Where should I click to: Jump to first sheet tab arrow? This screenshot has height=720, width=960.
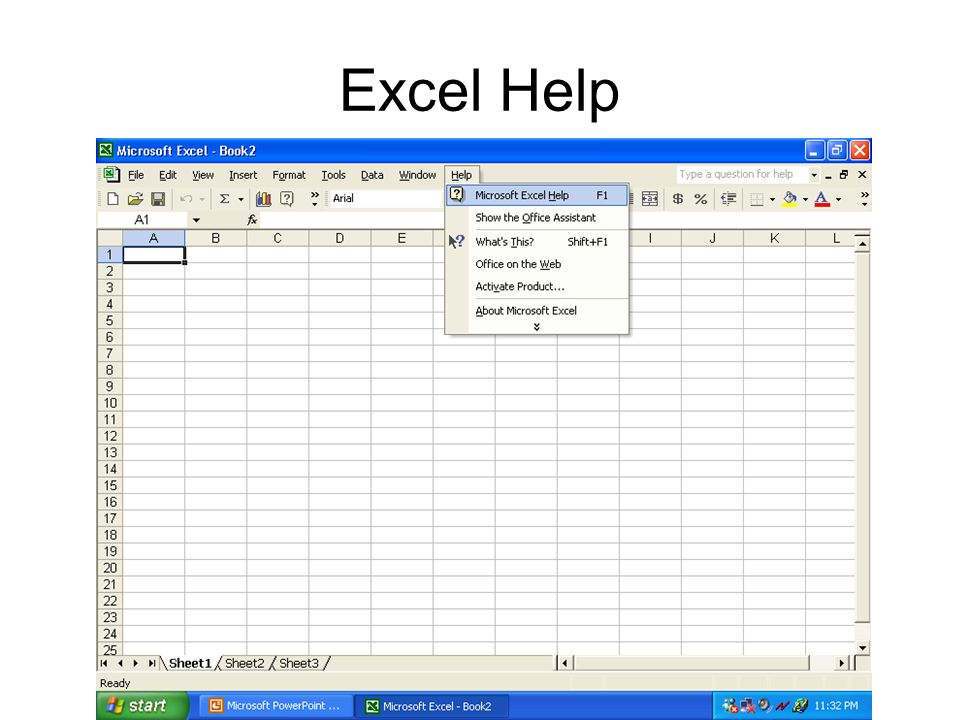(x=104, y=663)
